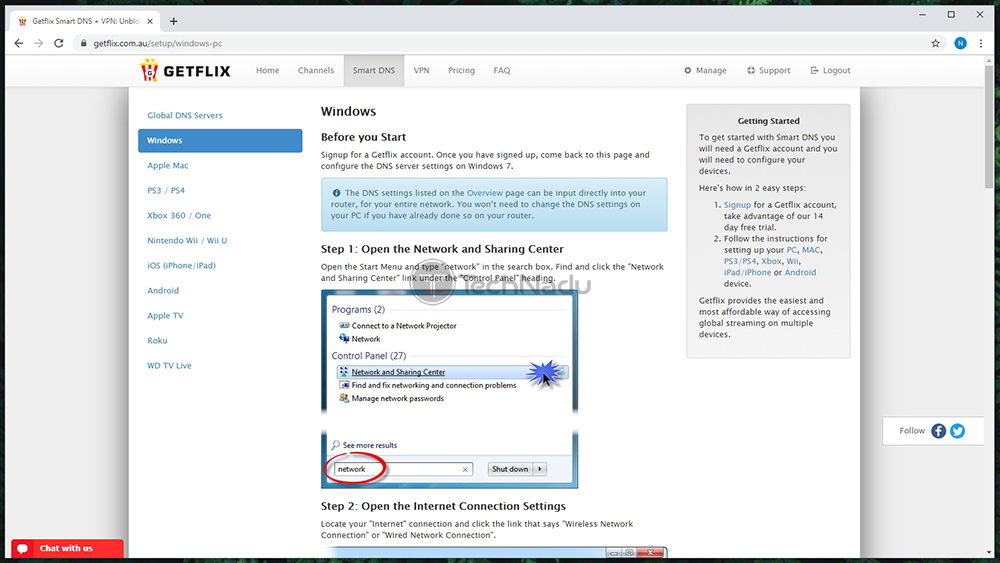Image resolution: width=1000 pixels, height=563 pixels.
Task: Click the Overview link in info box
Action: [x=485, y=193]
